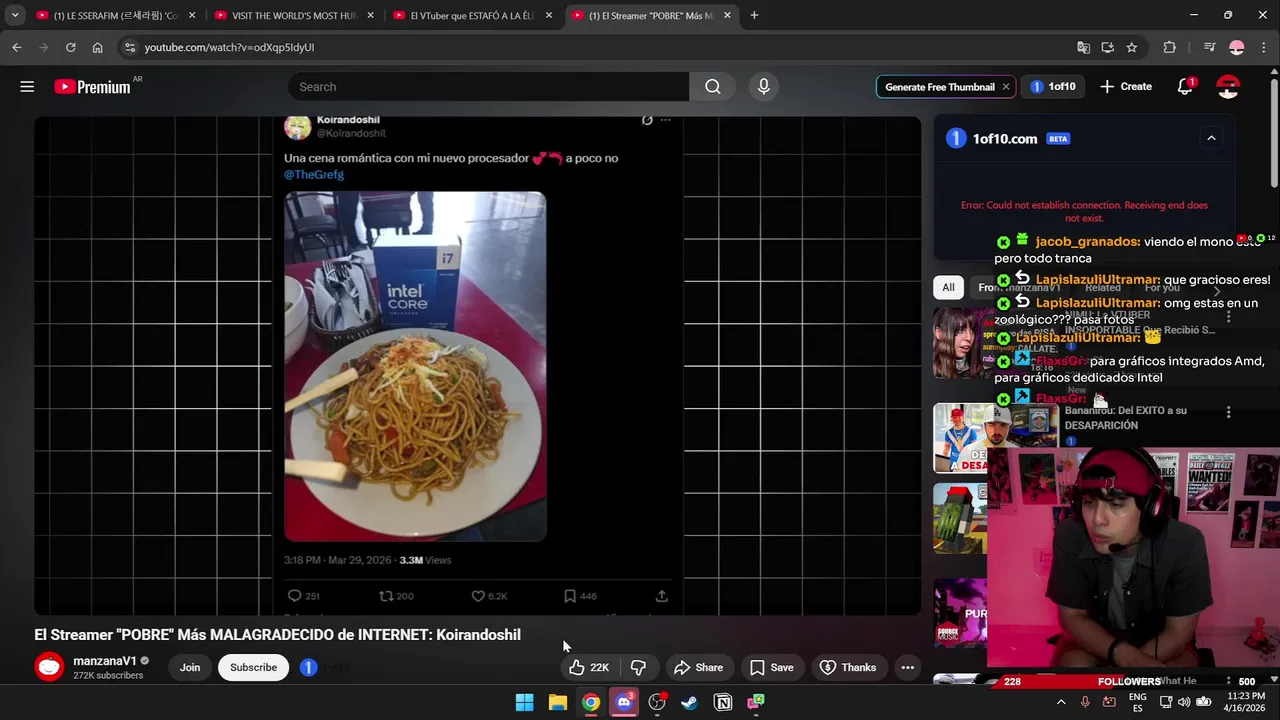This screenshot has width=1280, height=720.
Task: Click the magnifier search button
Action: pos(713,87)
